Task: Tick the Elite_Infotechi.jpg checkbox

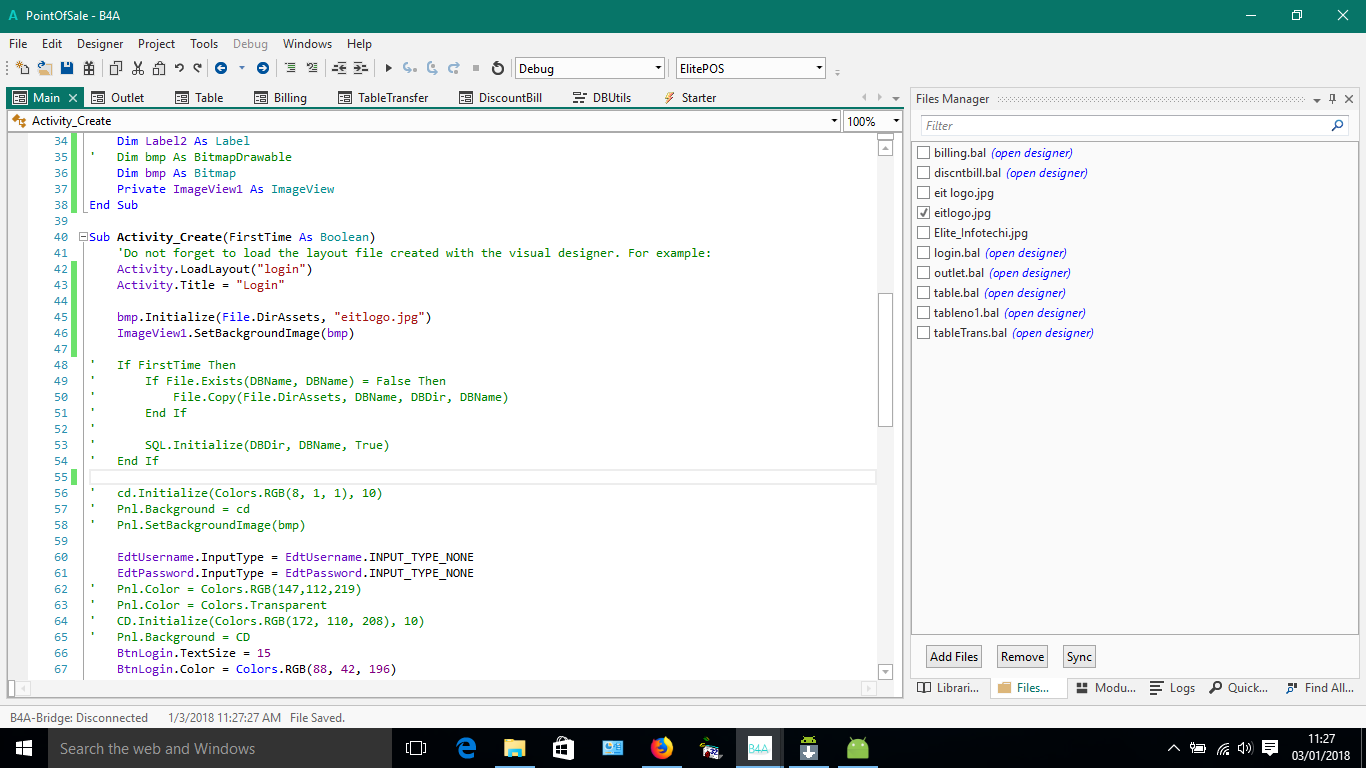Action: (x=923, y=233)
